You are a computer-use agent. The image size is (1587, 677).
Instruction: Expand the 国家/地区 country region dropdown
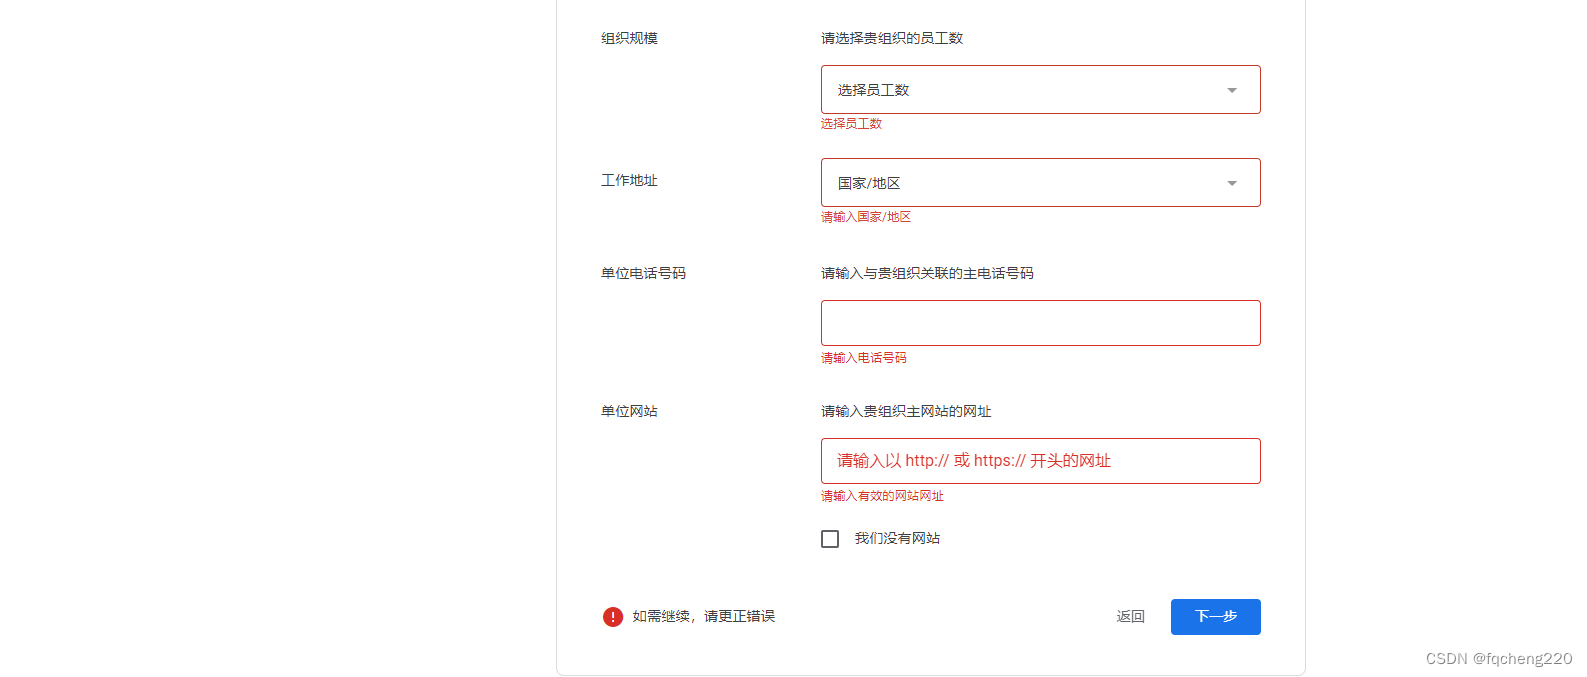tap(1040, 182)
